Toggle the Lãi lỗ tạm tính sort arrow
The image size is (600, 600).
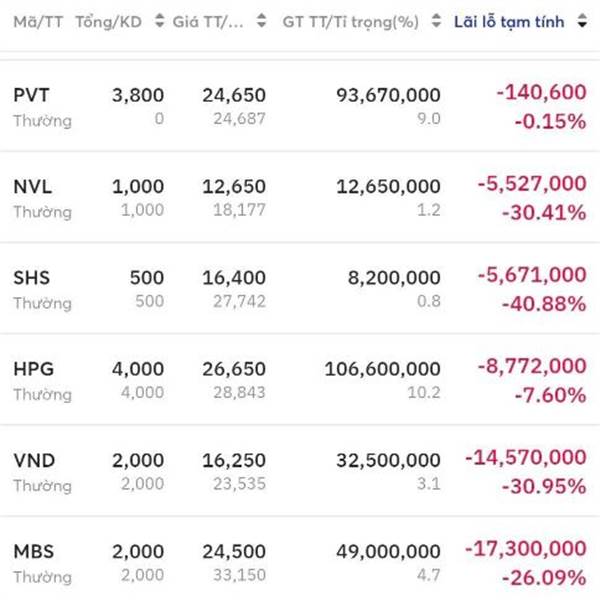[583, 21]
